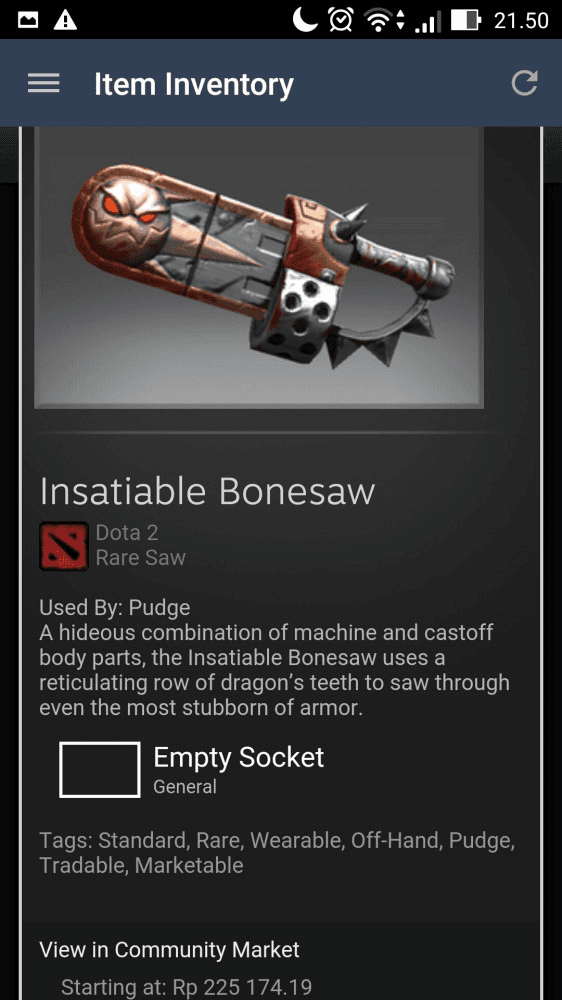This screenshot has width=562, height=1000.
Task: Tap the Insatiable Bonesaw item name
Action: pos(207,492)
